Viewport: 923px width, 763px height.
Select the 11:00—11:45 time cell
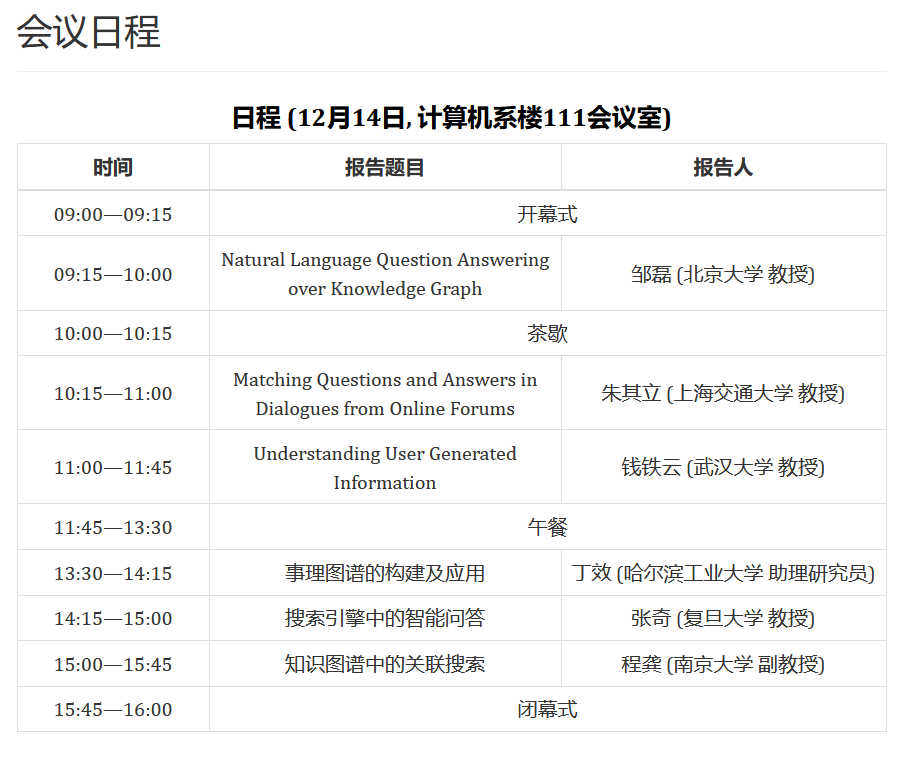pos(113,467)
